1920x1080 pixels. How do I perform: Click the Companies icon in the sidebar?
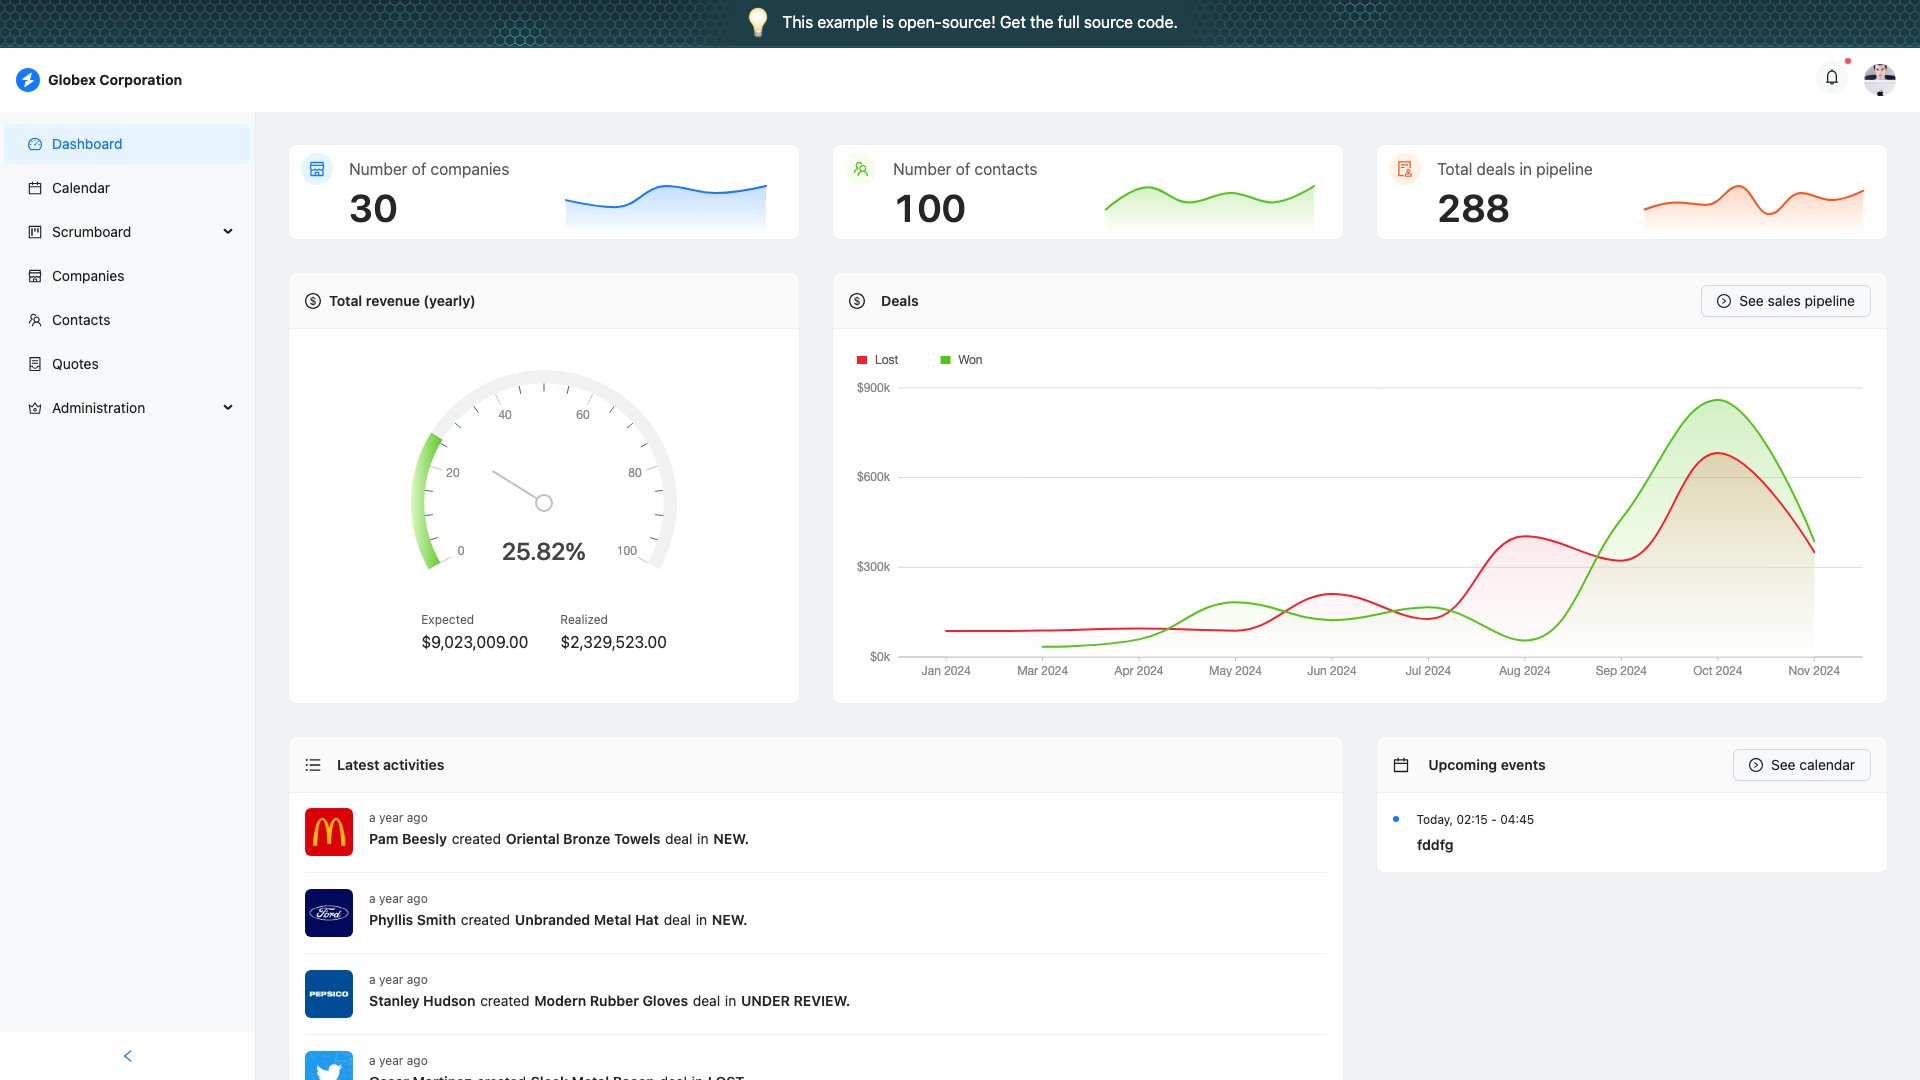[35, 276]
